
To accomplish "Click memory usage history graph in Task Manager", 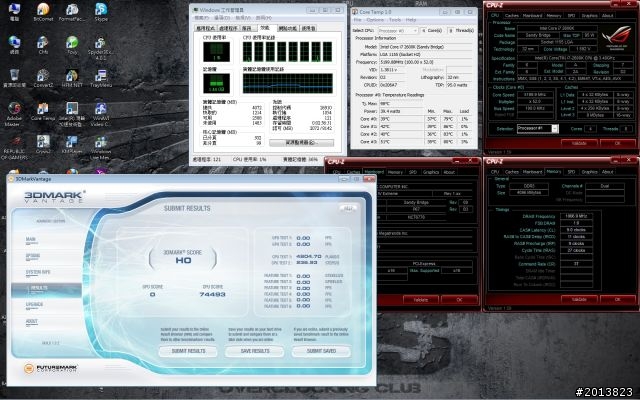I will point(288,84).
